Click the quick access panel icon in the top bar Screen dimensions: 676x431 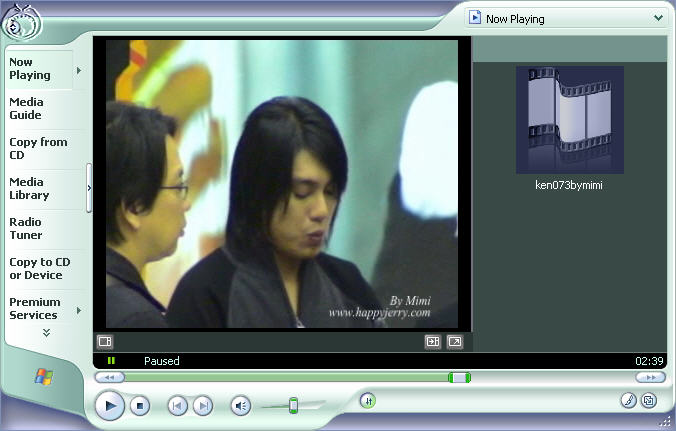tap(475, 18)
